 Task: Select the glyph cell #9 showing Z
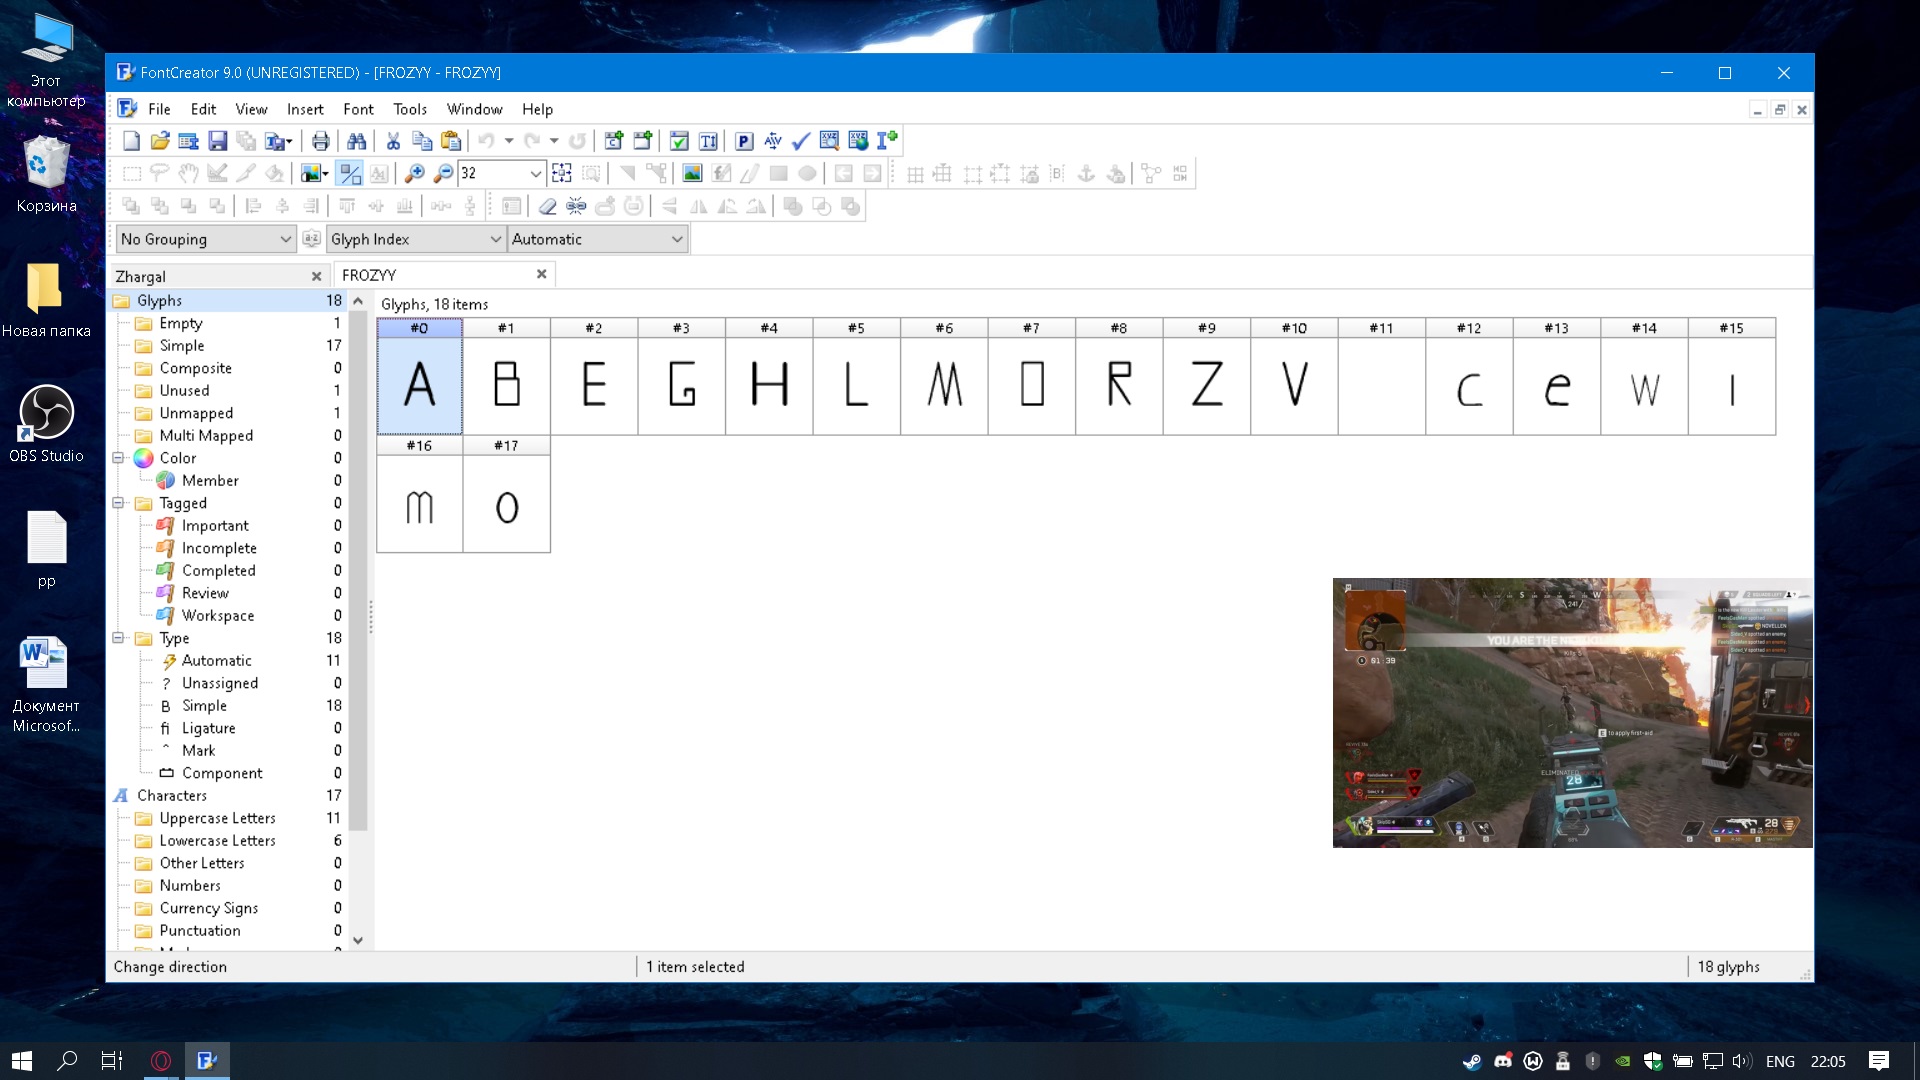[x=1206, y=377]
